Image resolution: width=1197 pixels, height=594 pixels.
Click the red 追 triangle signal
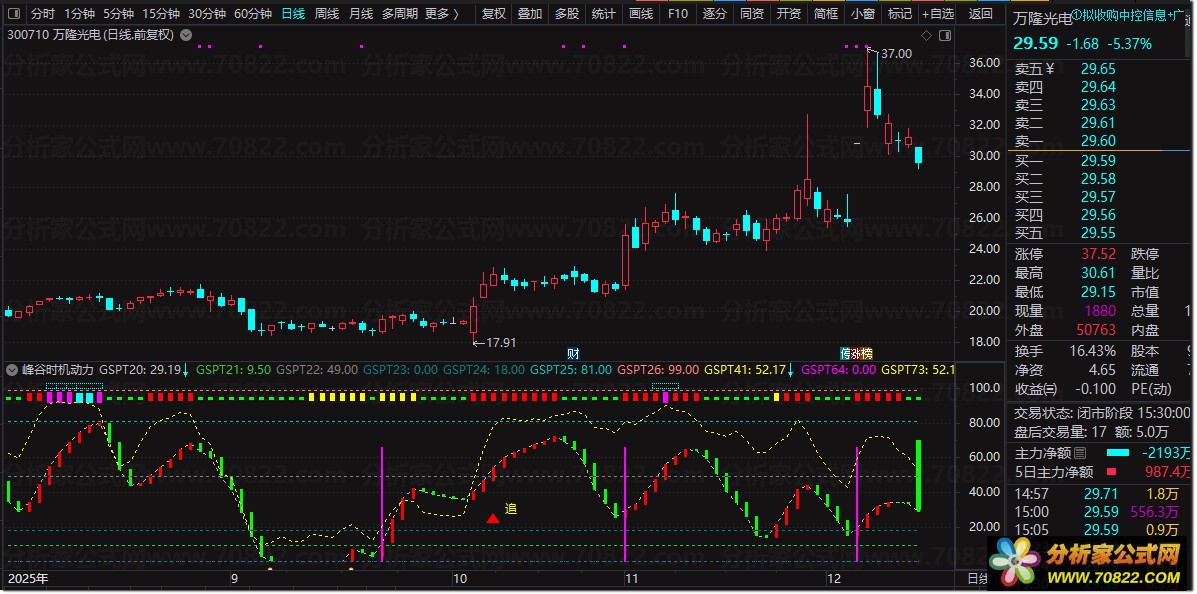tap(493, 518)
